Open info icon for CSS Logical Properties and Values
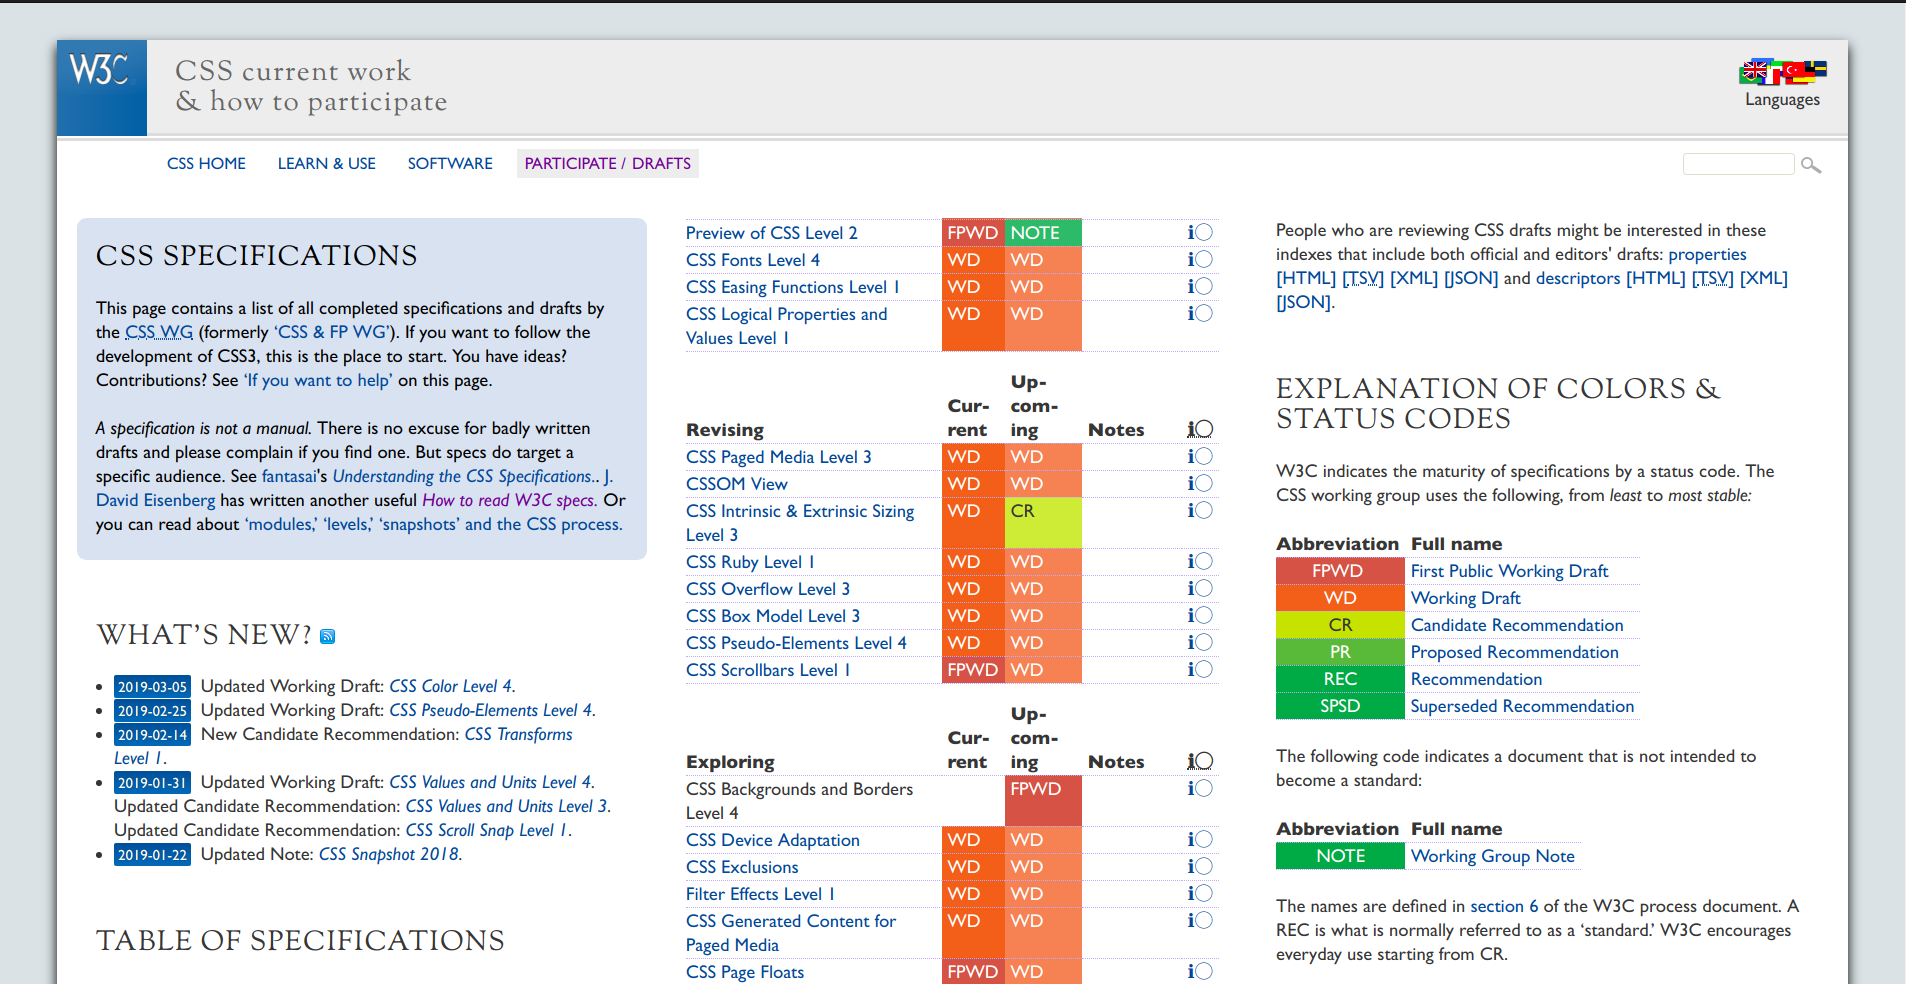The image size is (1906, 984). coord(1200,313)
